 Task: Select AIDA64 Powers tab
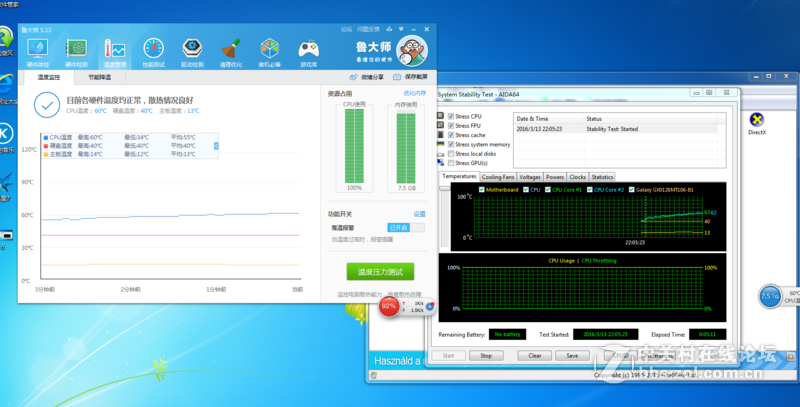555,177
